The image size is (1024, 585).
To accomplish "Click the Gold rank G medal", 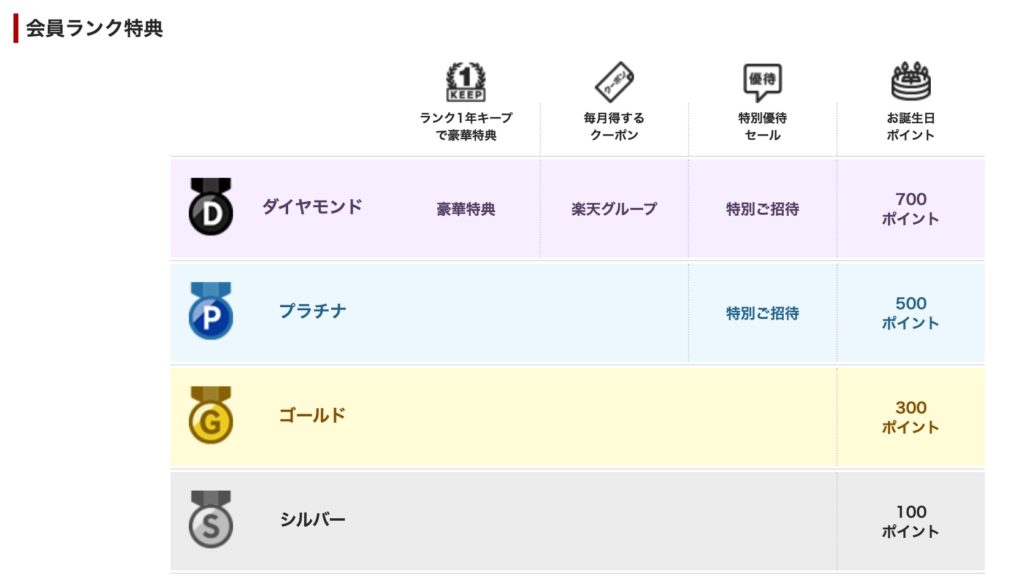I will coord(211,415).
